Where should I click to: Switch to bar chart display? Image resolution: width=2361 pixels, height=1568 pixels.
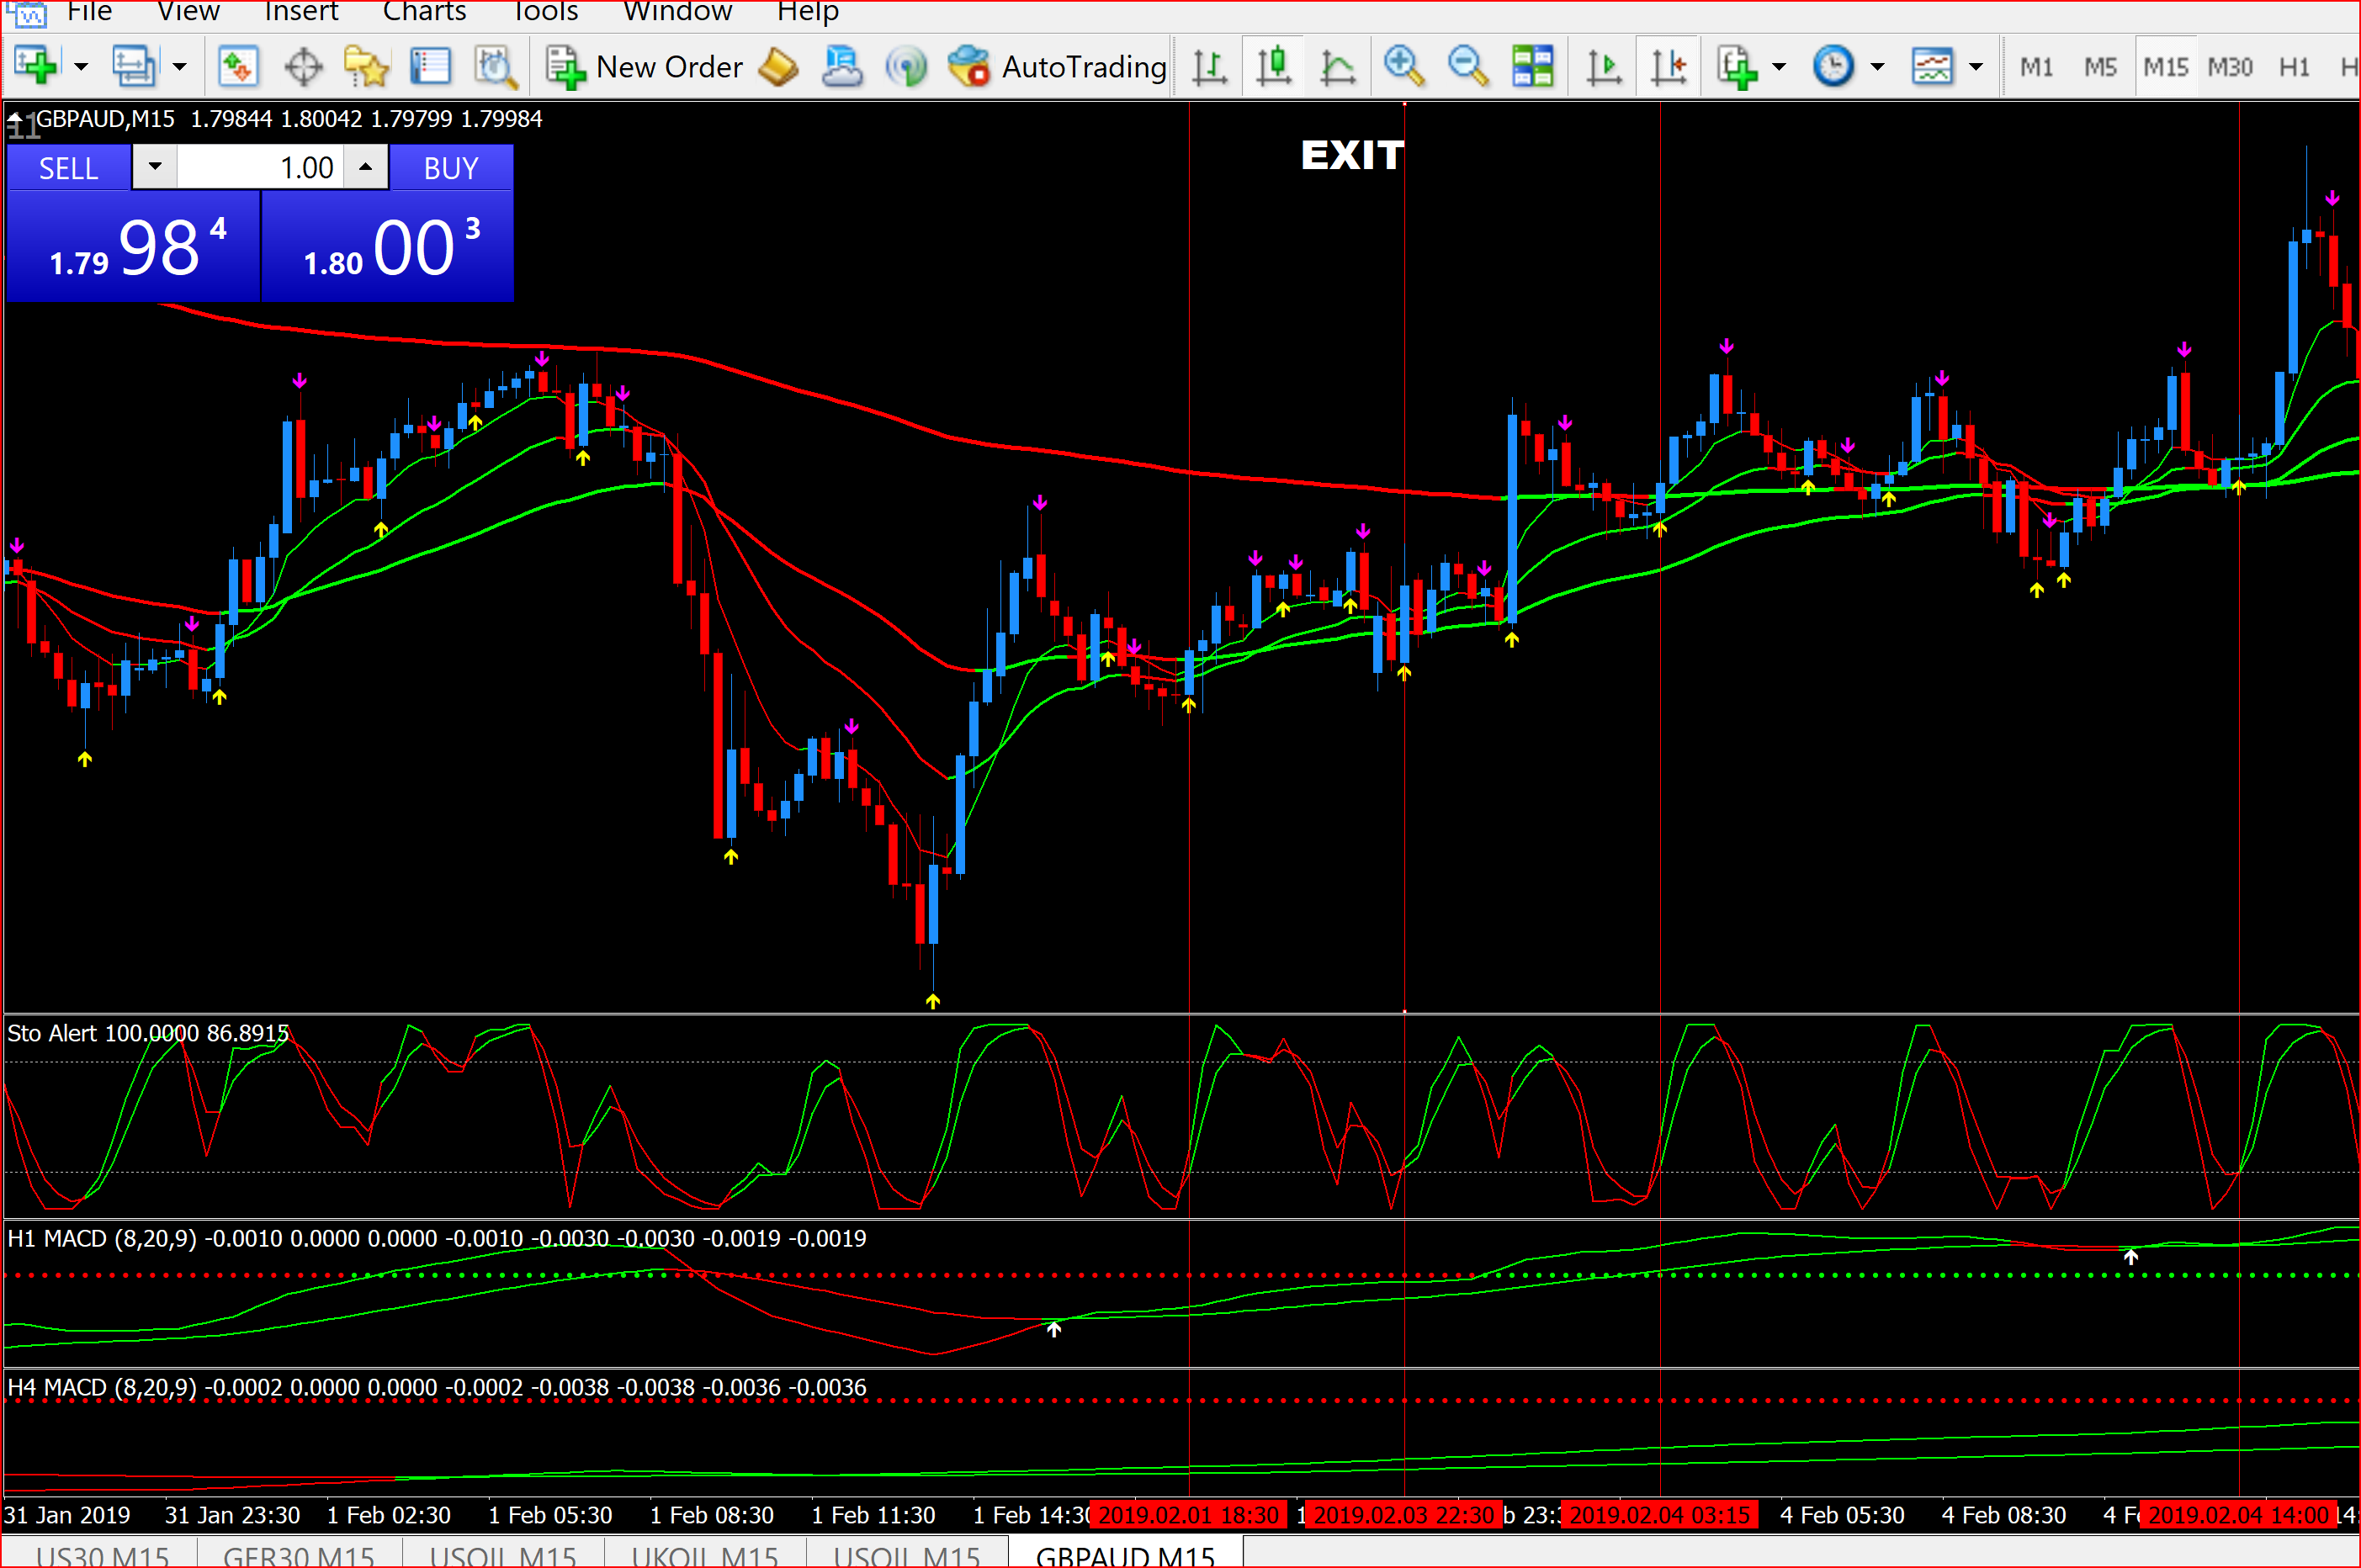tap(1209, 66)
